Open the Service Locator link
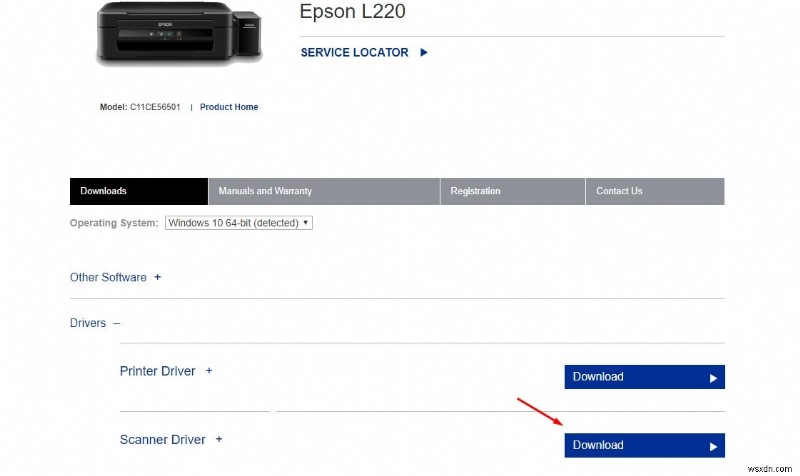 354,53
